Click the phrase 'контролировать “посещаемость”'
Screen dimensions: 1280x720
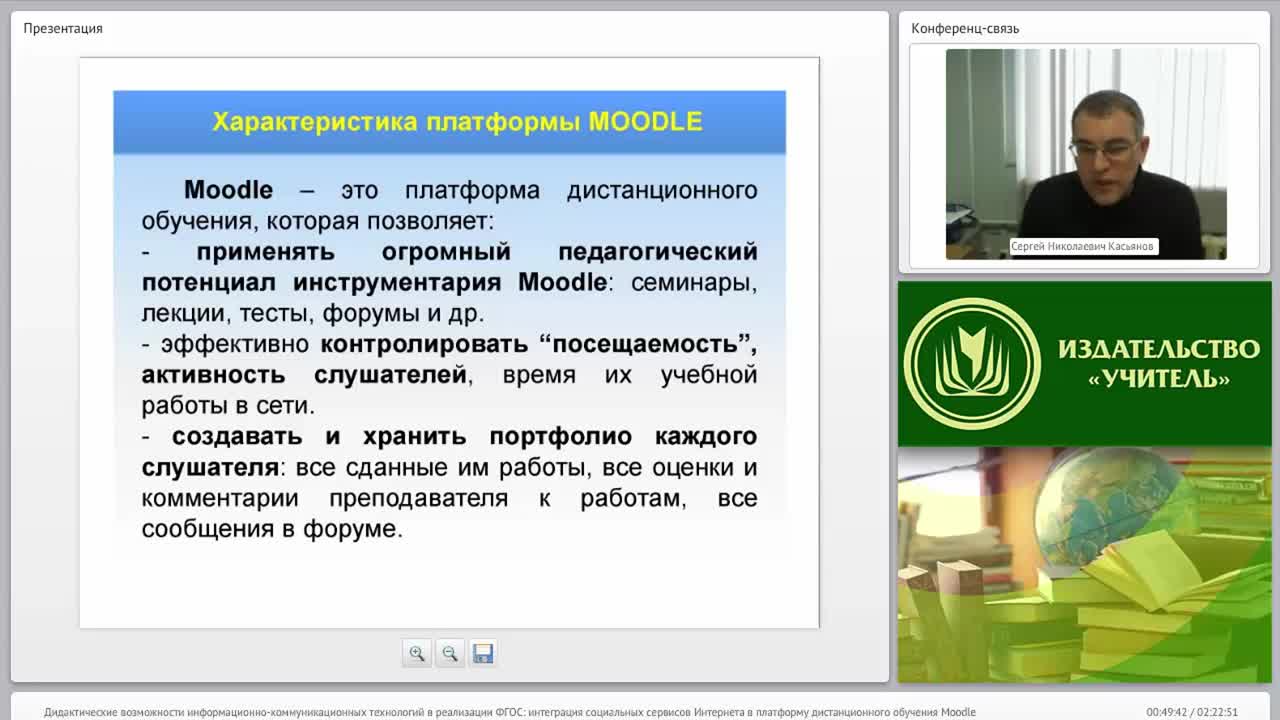(x=539, y=344)
